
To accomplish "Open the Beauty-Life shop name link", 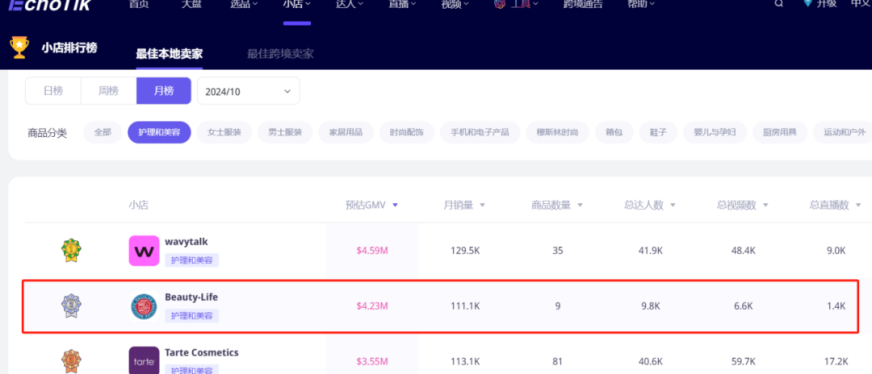I will 191,297.
